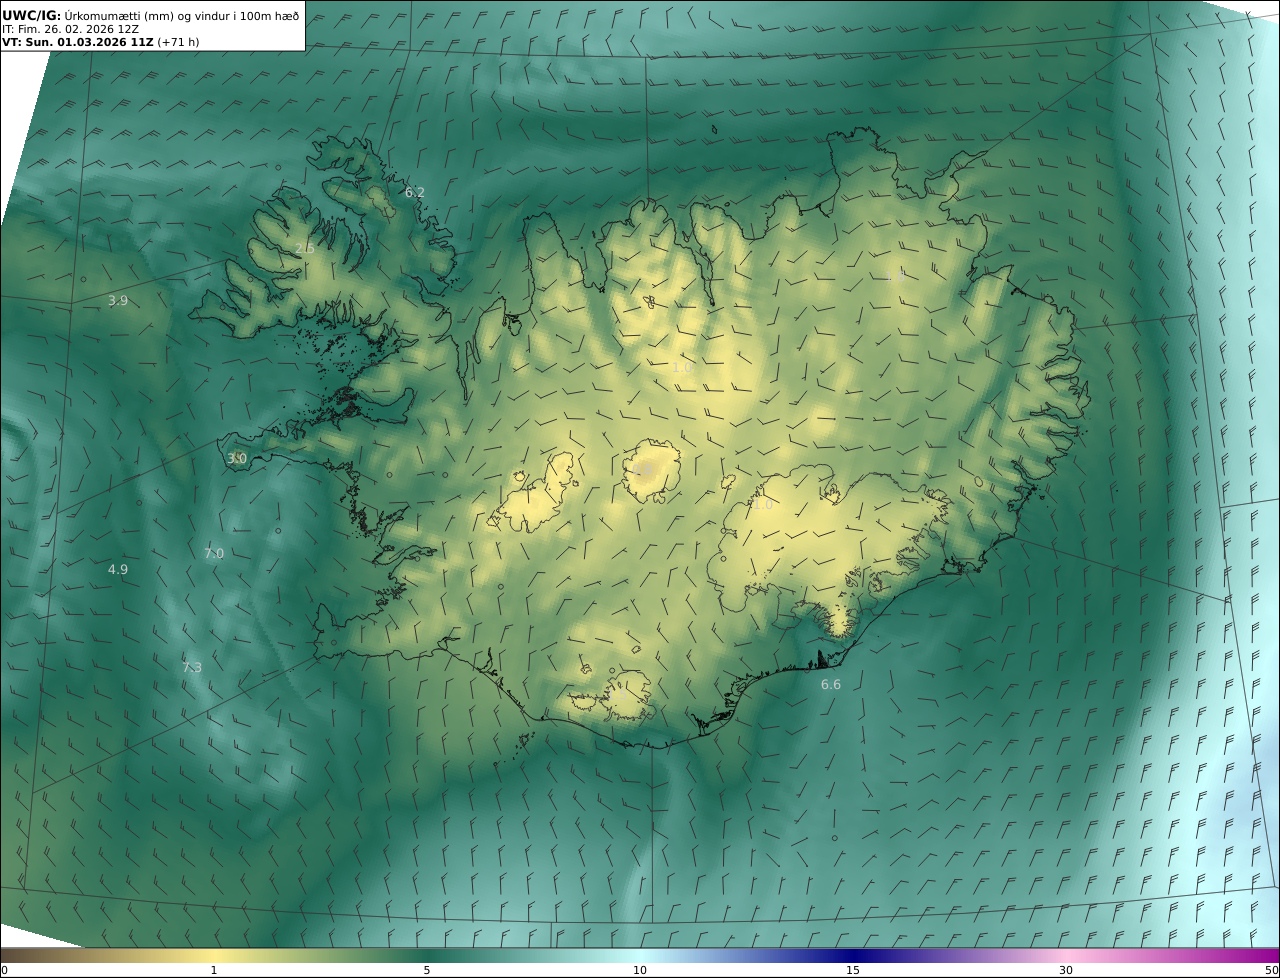The width and height of the screenshot is (1280, 978).
Task: Select the 2.5 value over the Westfjords
Action: (x=305, y=248)
